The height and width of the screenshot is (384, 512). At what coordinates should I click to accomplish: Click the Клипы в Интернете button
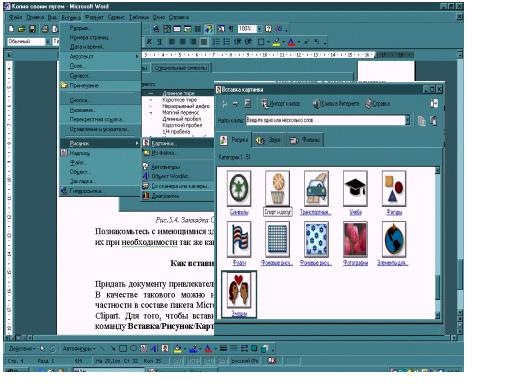(336, 104)
